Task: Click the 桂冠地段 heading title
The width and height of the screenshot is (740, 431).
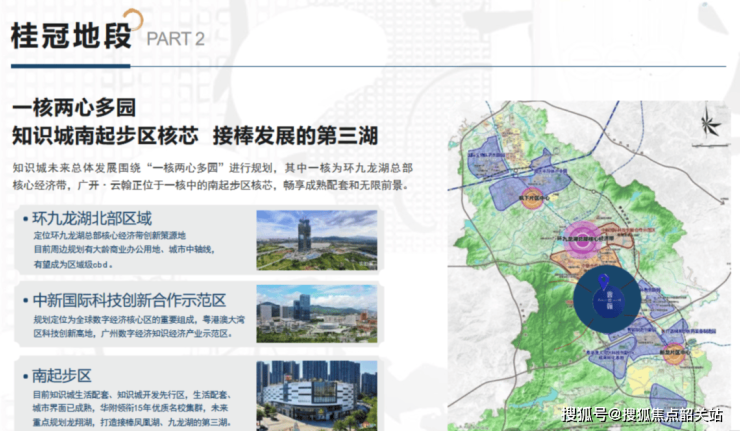Action: pyautogui.click(x=71, y=36)
